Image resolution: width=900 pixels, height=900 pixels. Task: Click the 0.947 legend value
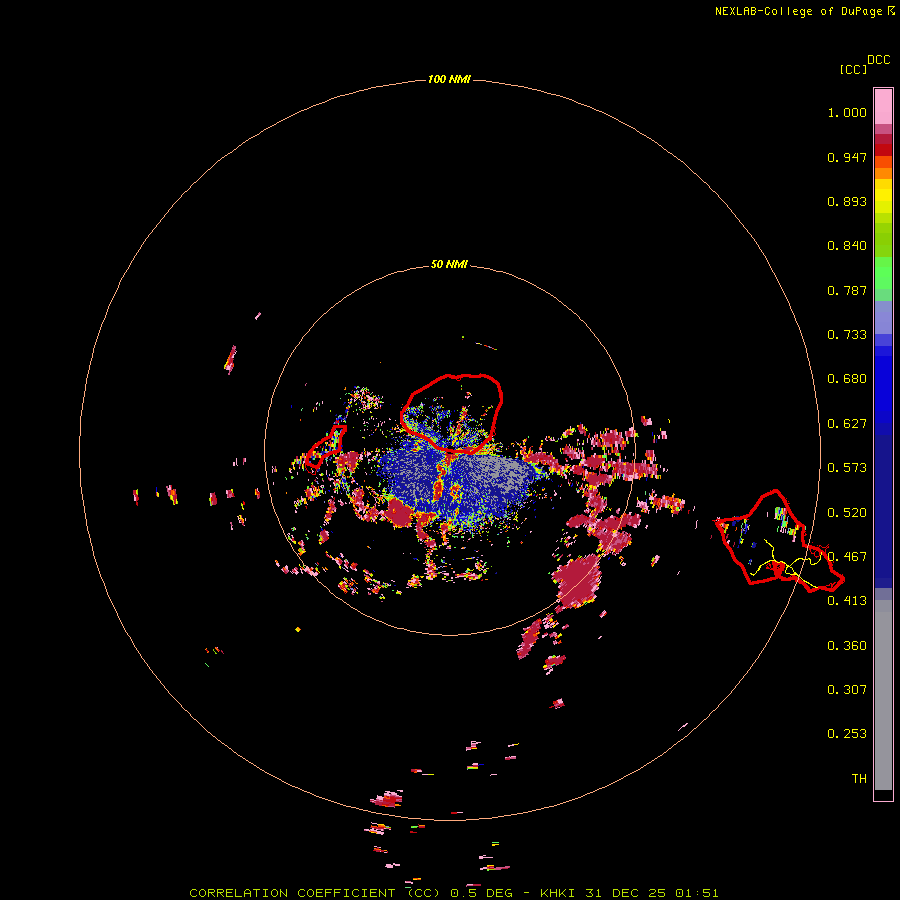(847, 157)
